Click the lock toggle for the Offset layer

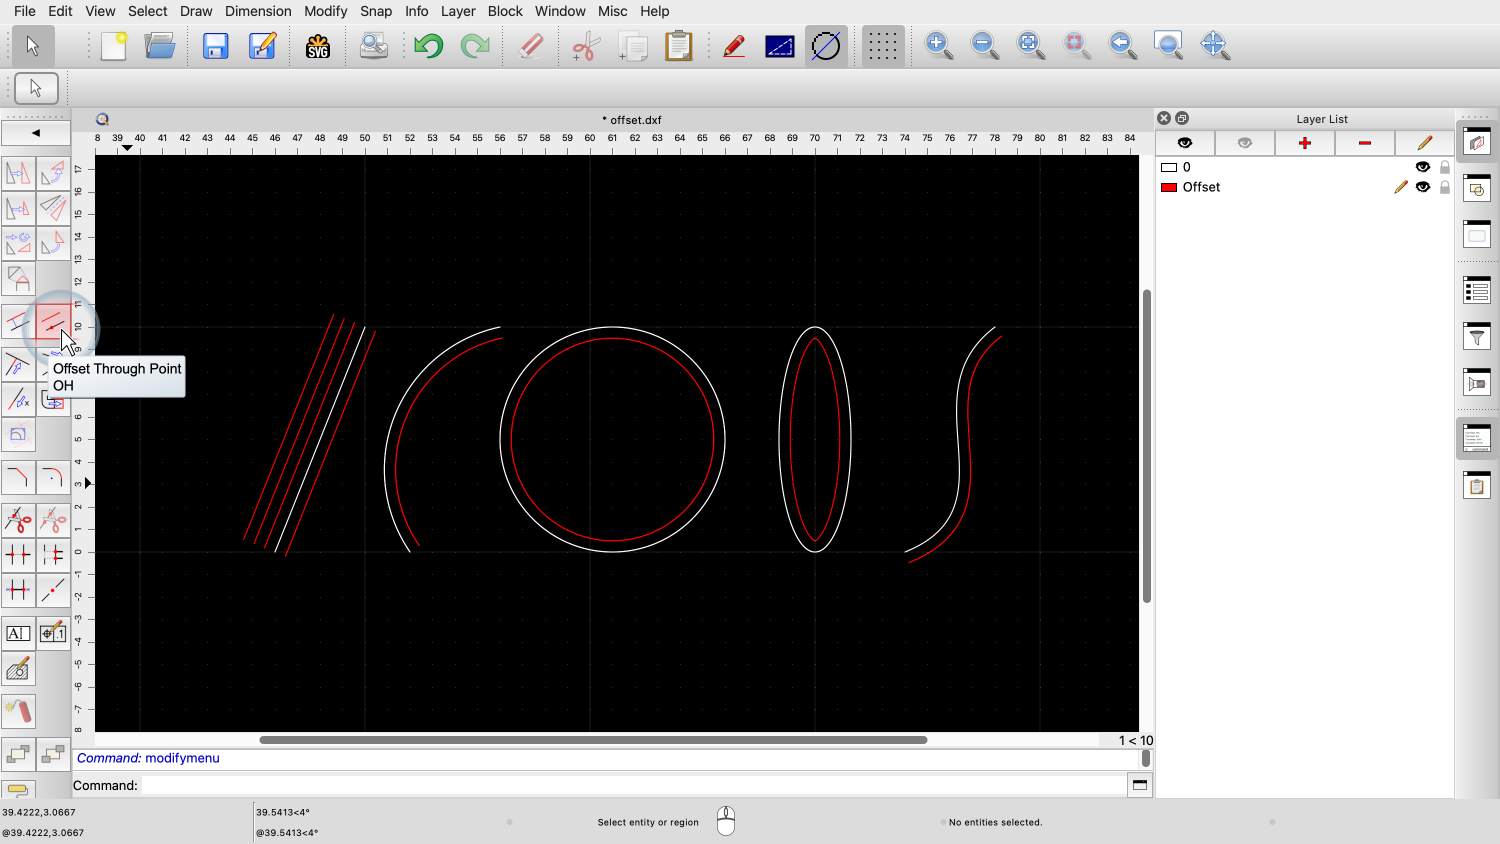pos(1444,187)
